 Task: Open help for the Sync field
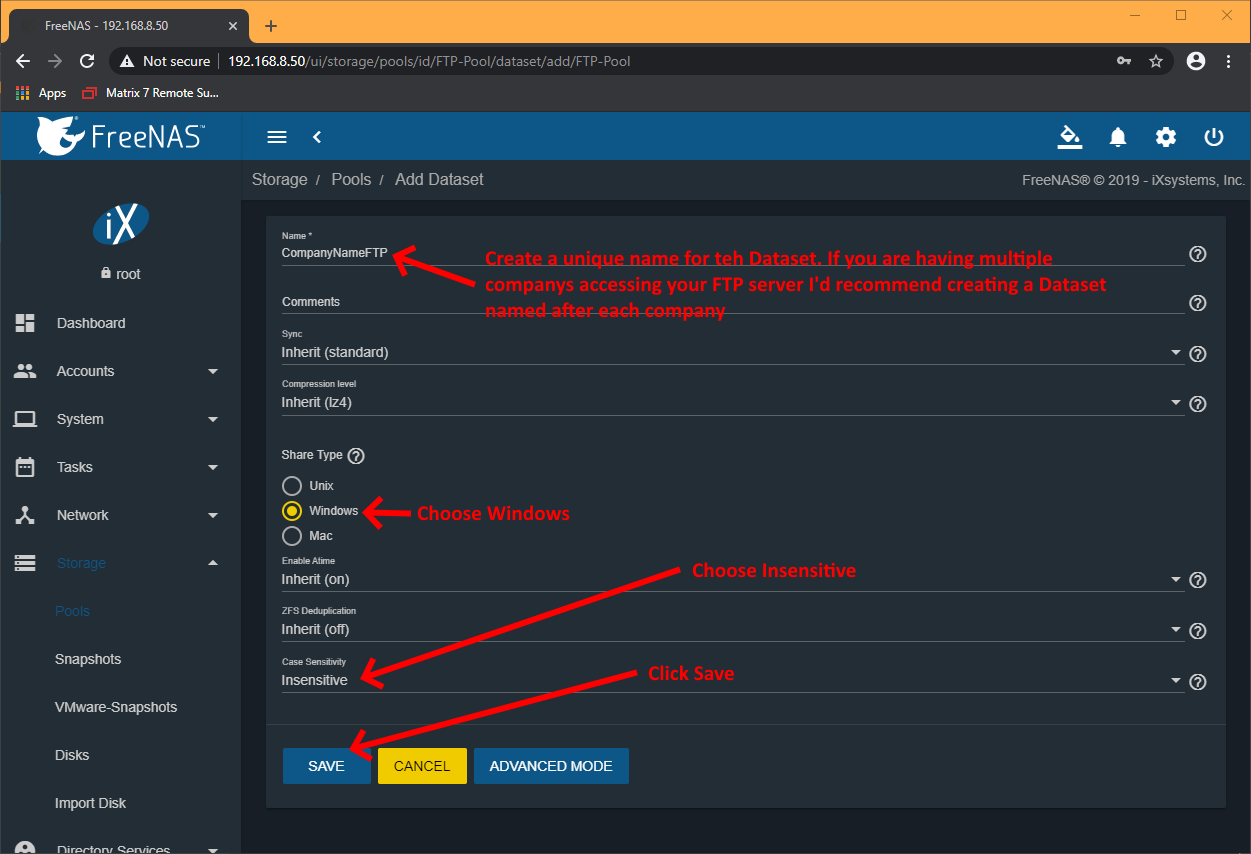point(1198,353)
